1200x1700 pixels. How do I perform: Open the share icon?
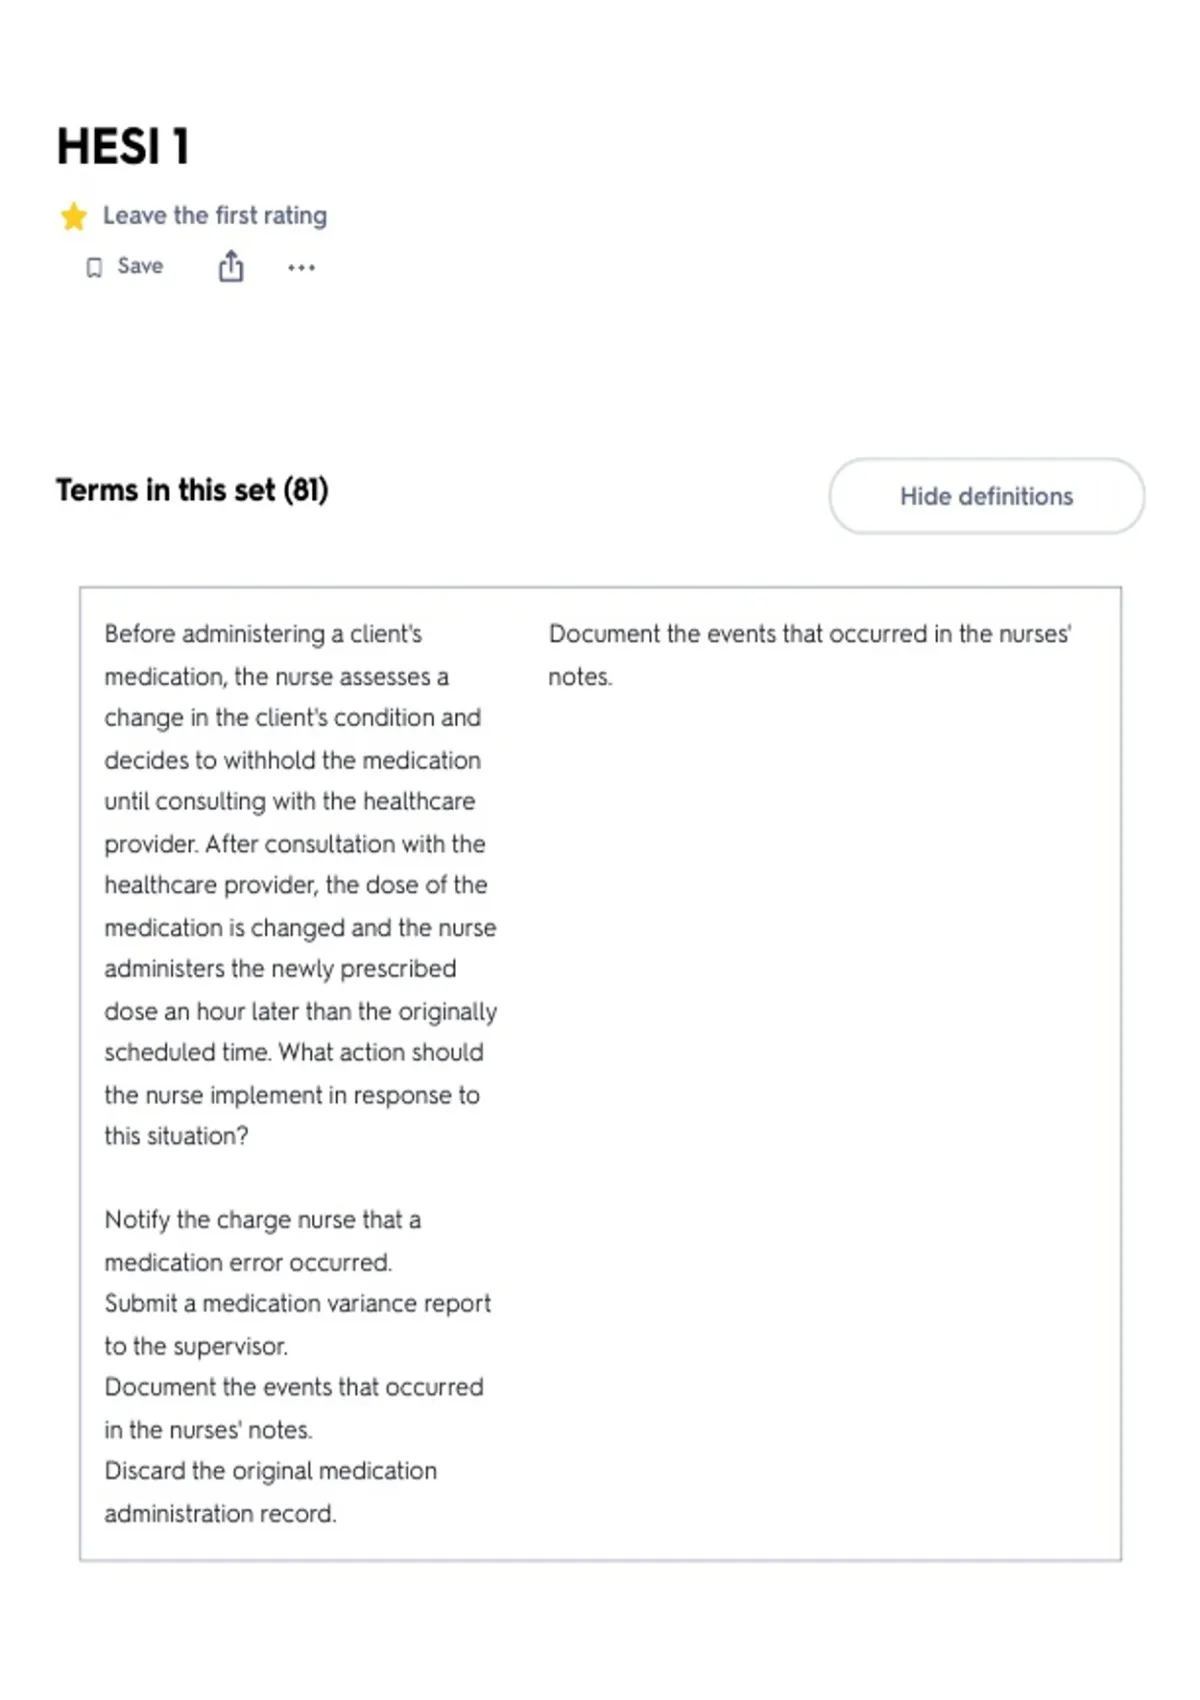click(x=231, y=266)
